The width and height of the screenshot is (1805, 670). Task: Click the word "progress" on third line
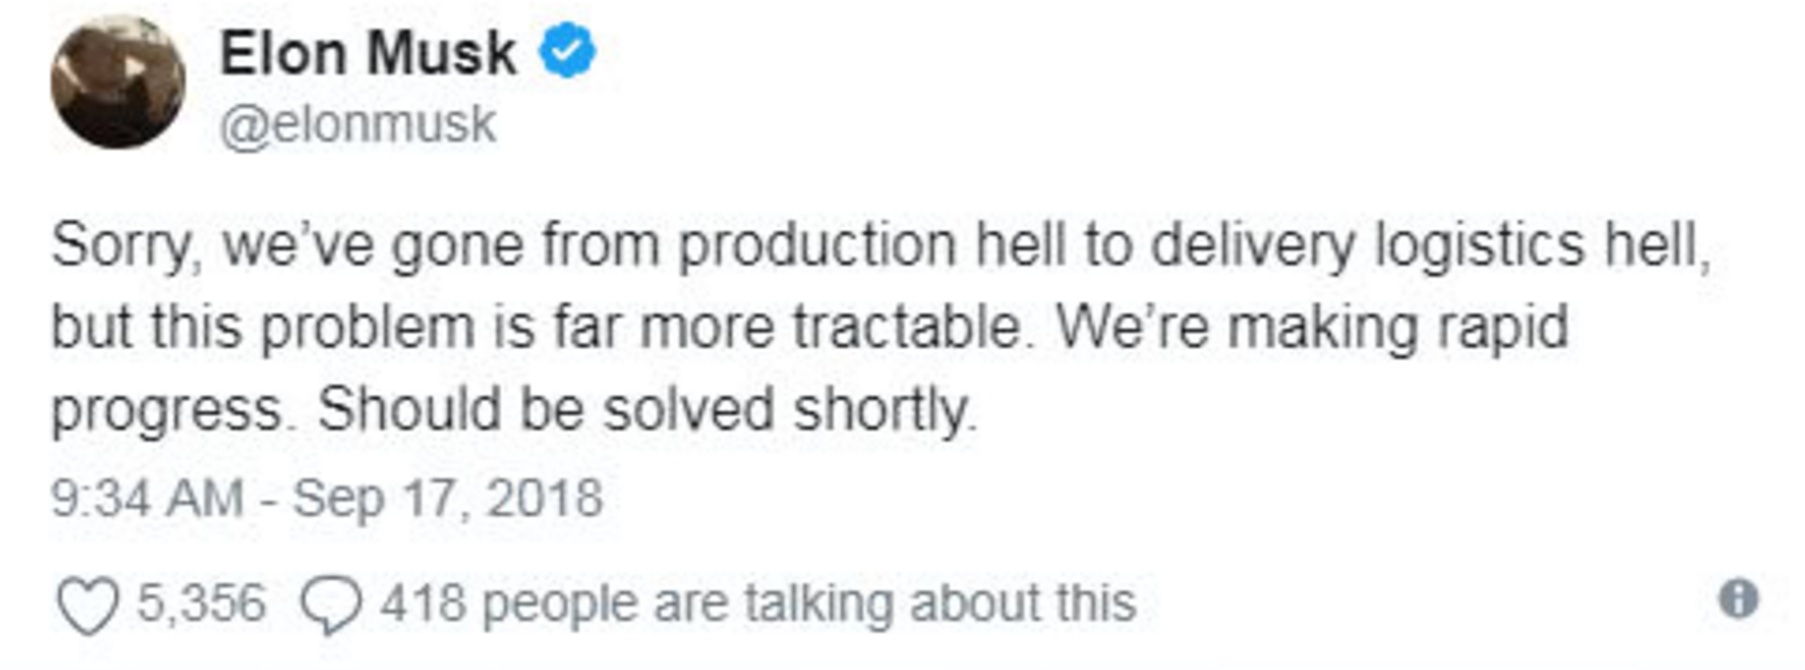click(x=167, y=411)
